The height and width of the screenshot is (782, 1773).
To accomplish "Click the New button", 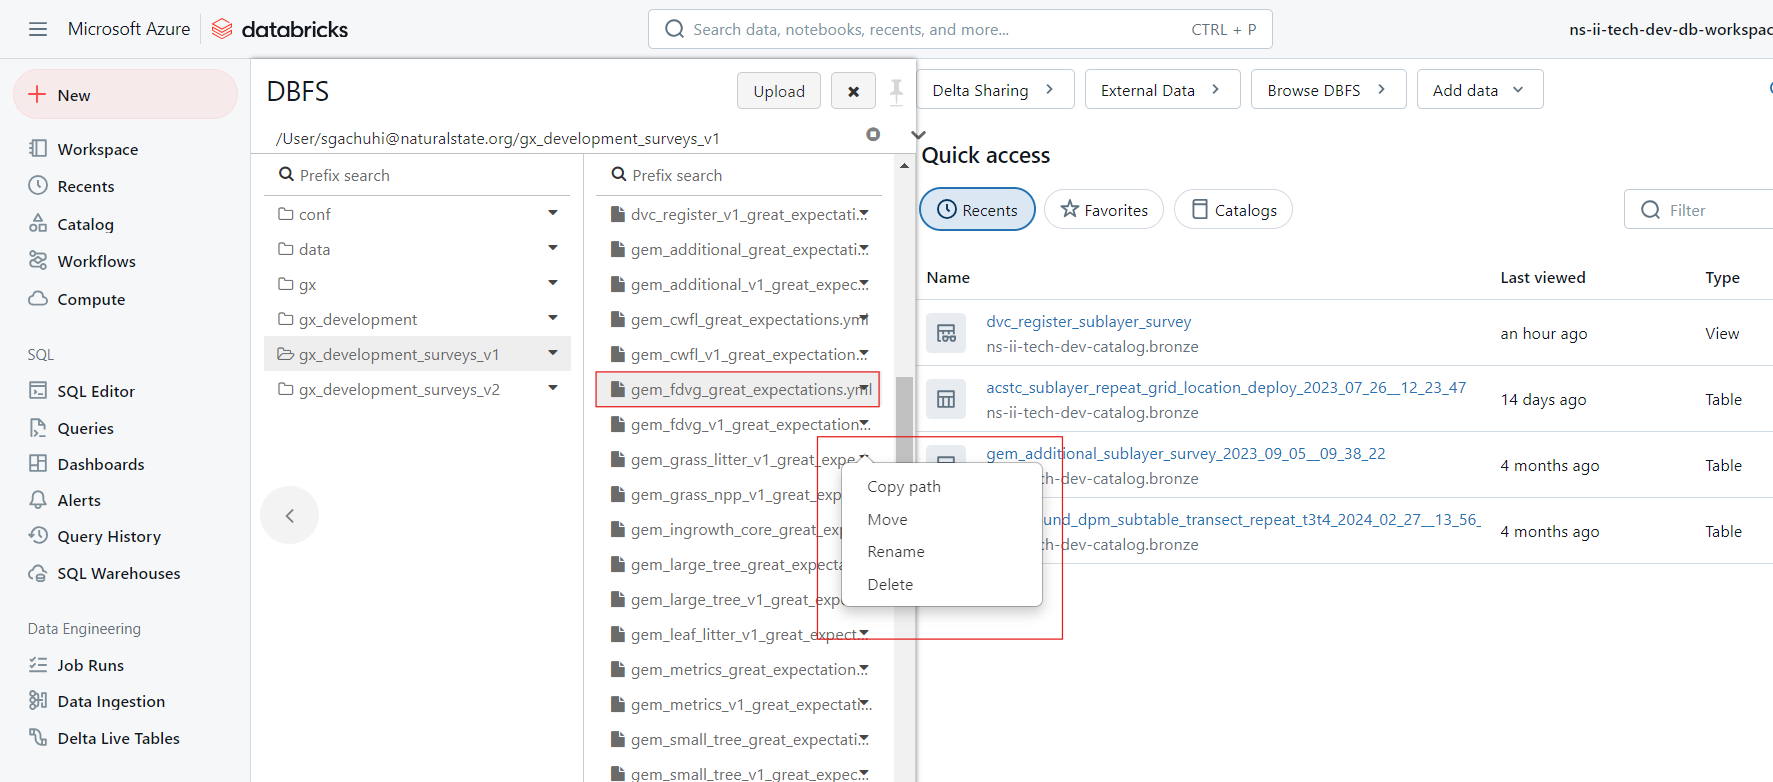I will (x=125, y=95).
